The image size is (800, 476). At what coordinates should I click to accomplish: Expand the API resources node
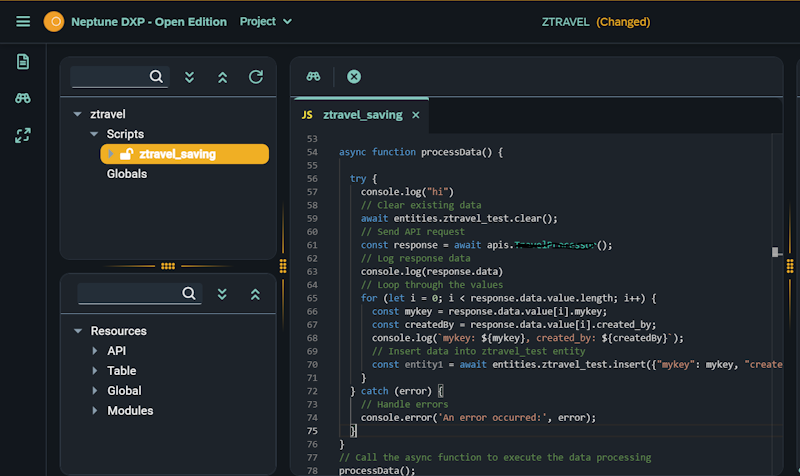[x=95, y=351]
